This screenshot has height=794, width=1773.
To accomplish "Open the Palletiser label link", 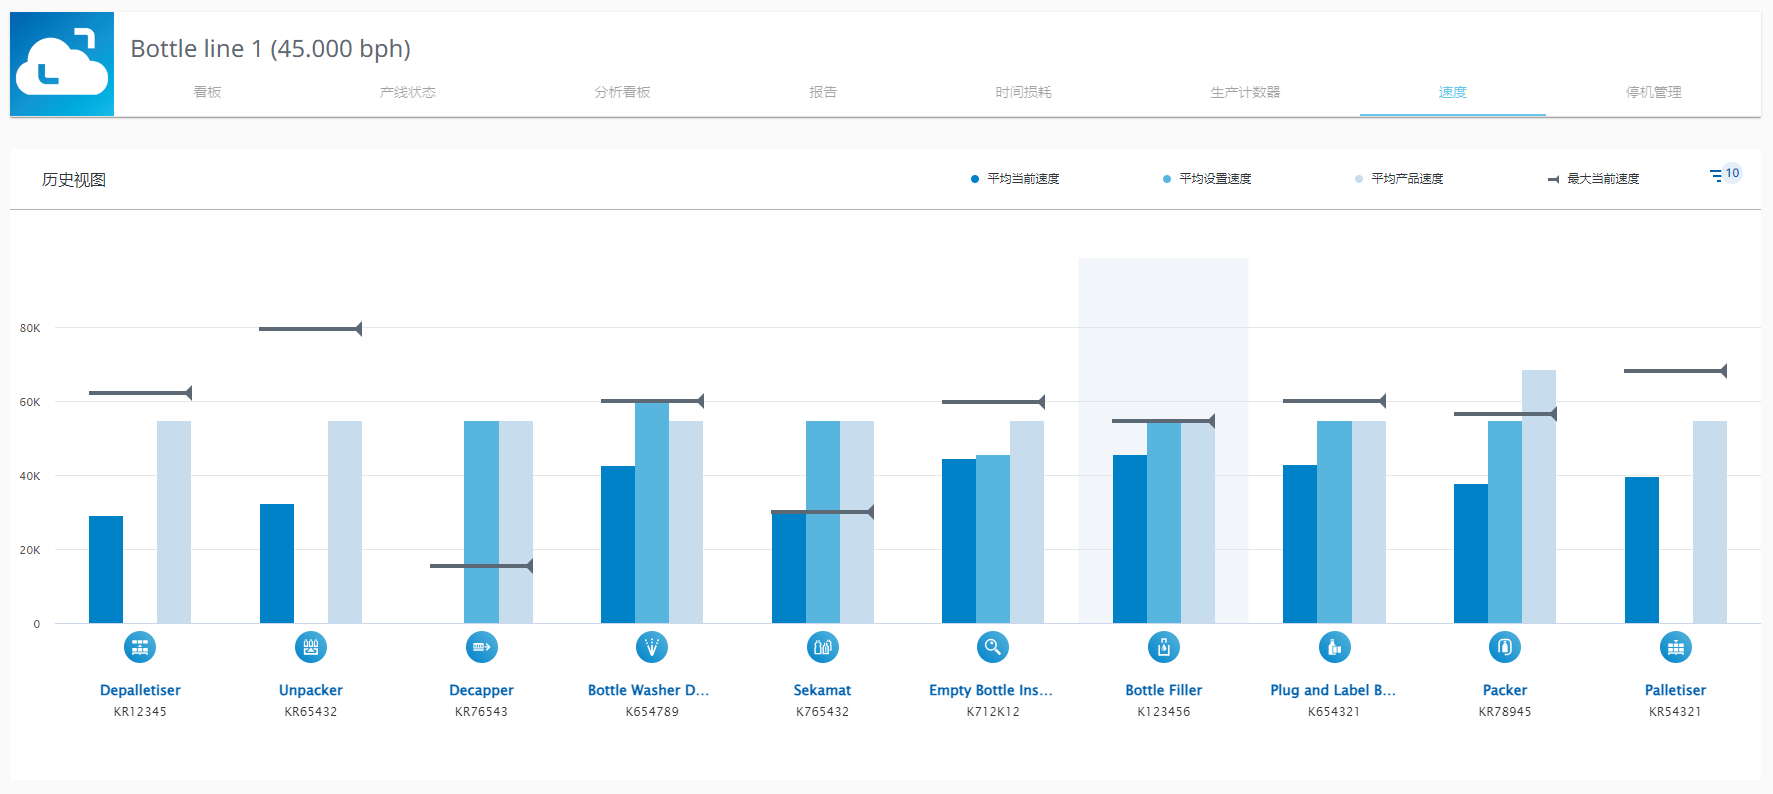I will coord(1675,690).
